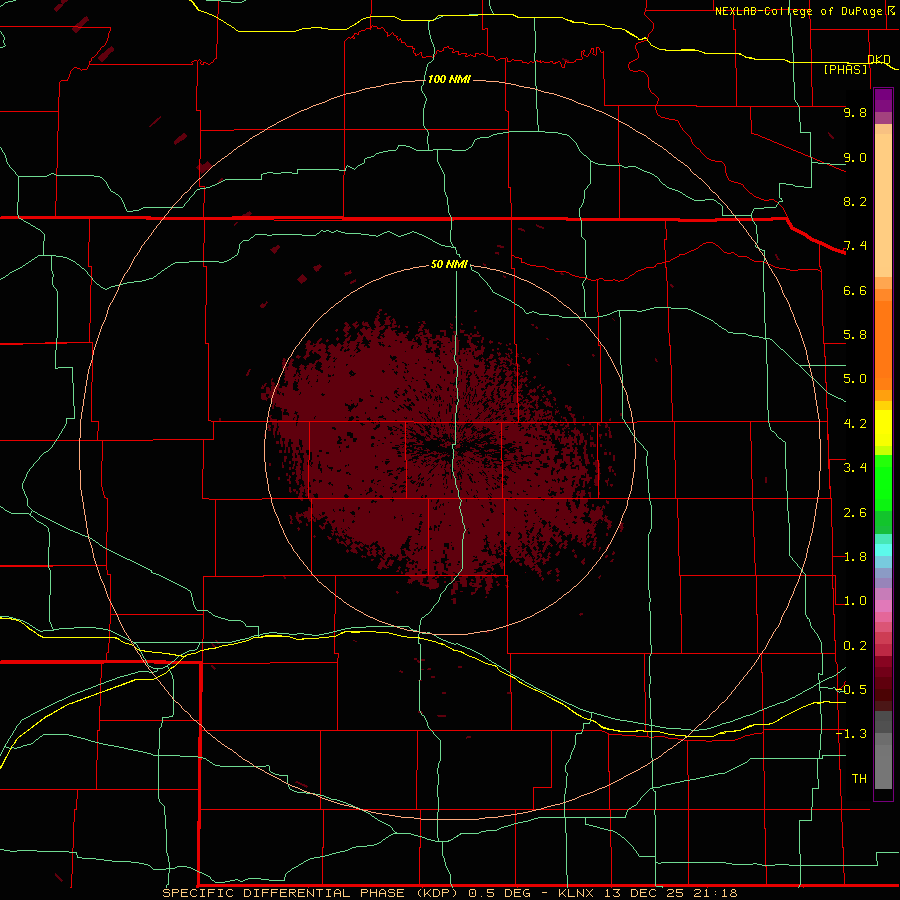The height and width of the screenshot is (900, 900).
Task: Click the 5.0 color scale value
Action: [855, 379]
